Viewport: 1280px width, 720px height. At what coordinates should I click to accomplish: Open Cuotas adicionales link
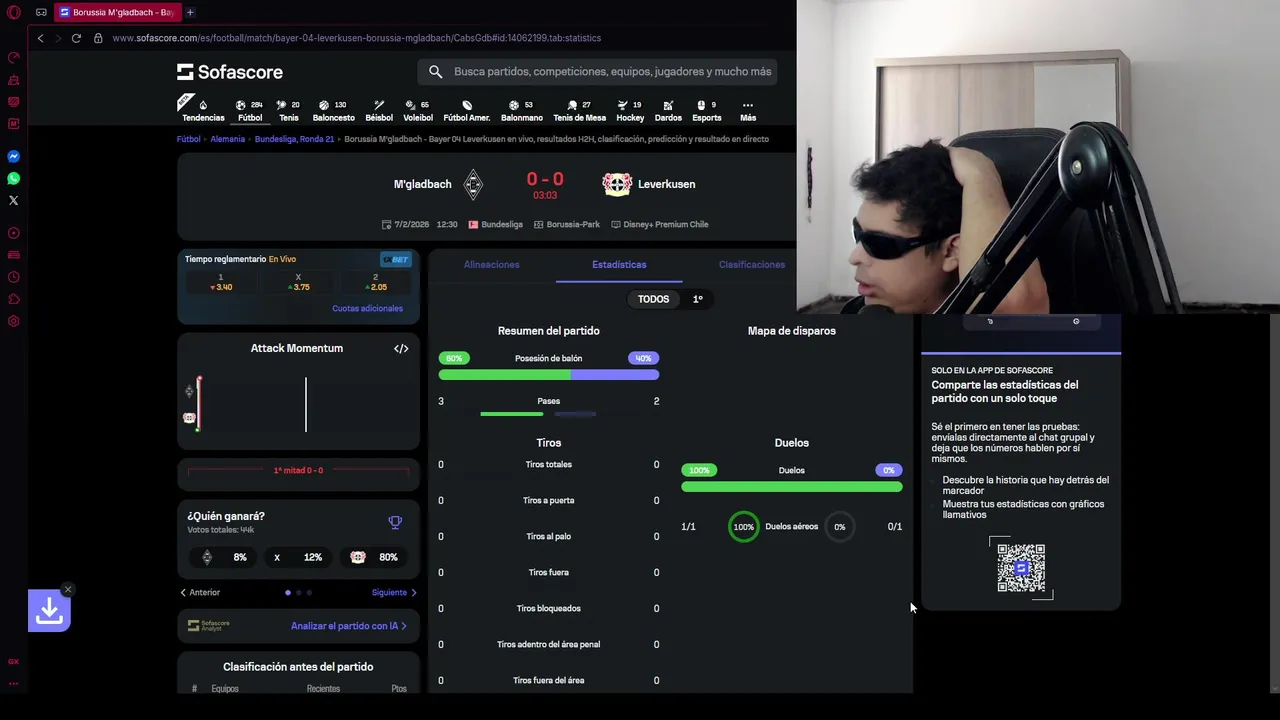pos(367,308)
